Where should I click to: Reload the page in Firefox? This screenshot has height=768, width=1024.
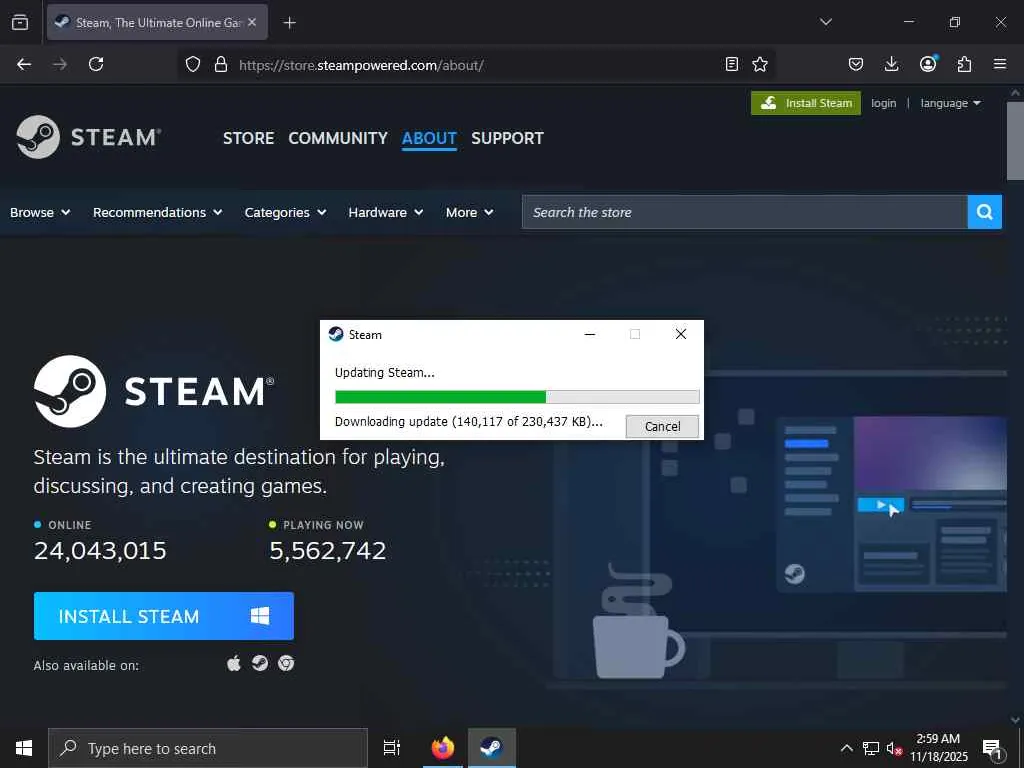point(96,64)
